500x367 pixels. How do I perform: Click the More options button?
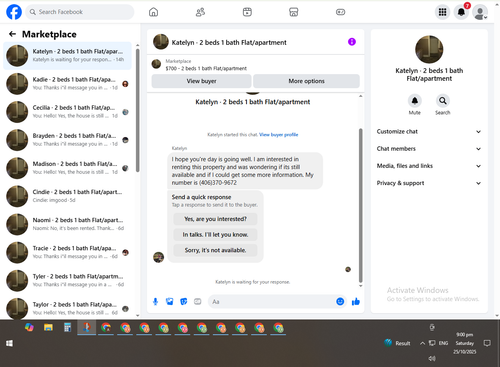306,81
